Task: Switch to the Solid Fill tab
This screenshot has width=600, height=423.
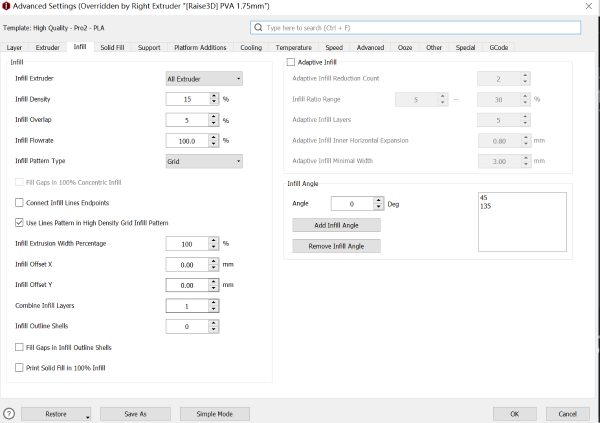Action: (113, 47)
